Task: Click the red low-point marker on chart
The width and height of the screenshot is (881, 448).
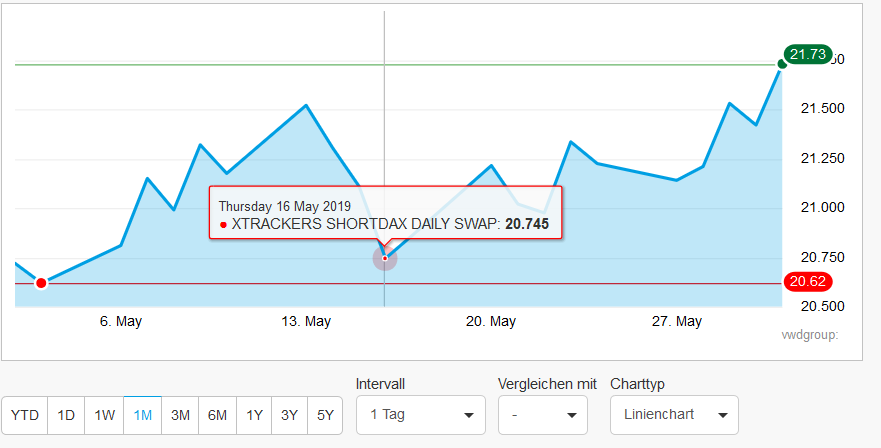Action: click(41, 283)
